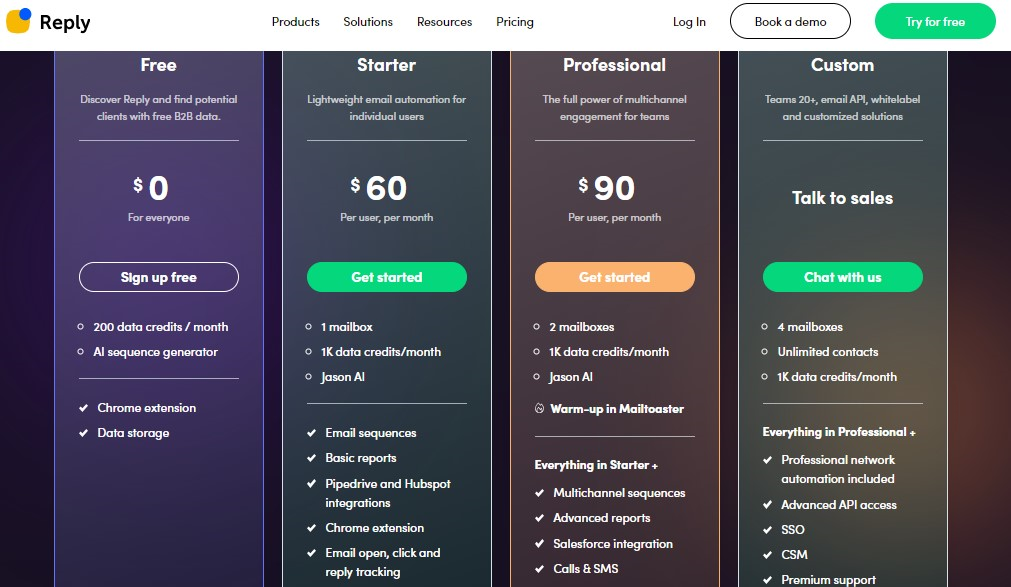Expand the Solutions menu
This screenshot has width=1011, height=587.
click(368, 22)
